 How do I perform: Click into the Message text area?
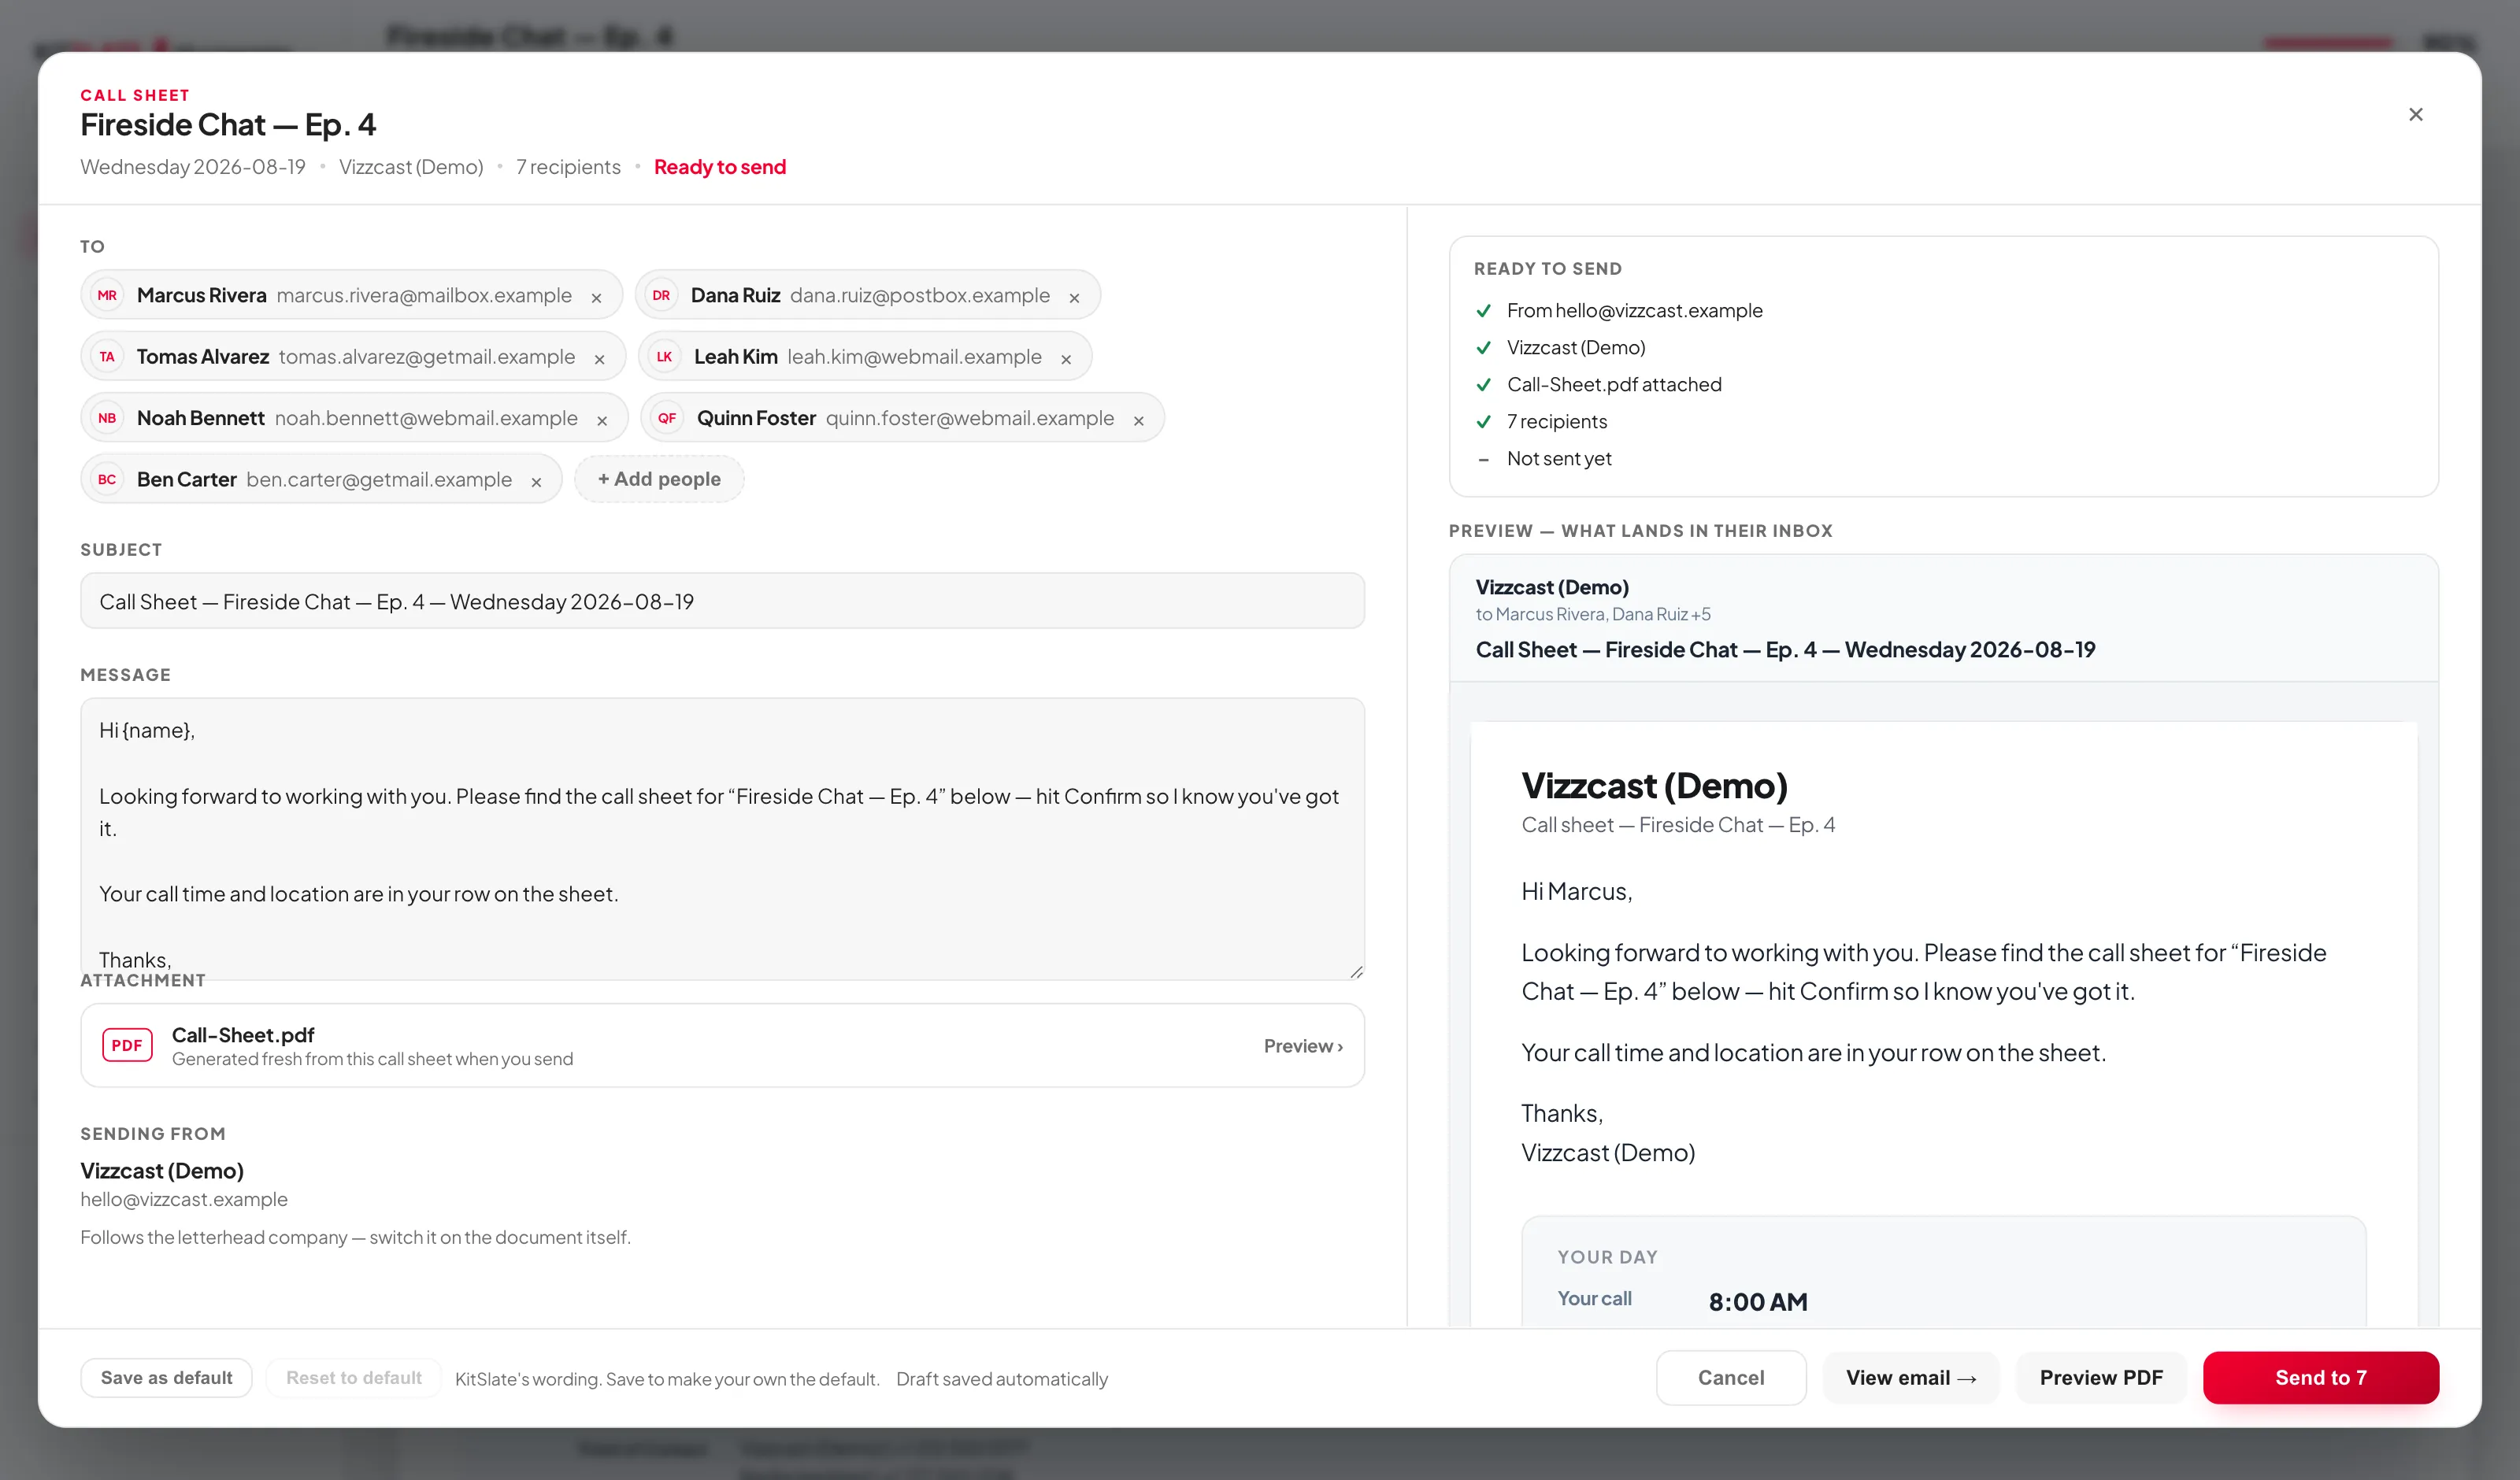tap(722, 838)
